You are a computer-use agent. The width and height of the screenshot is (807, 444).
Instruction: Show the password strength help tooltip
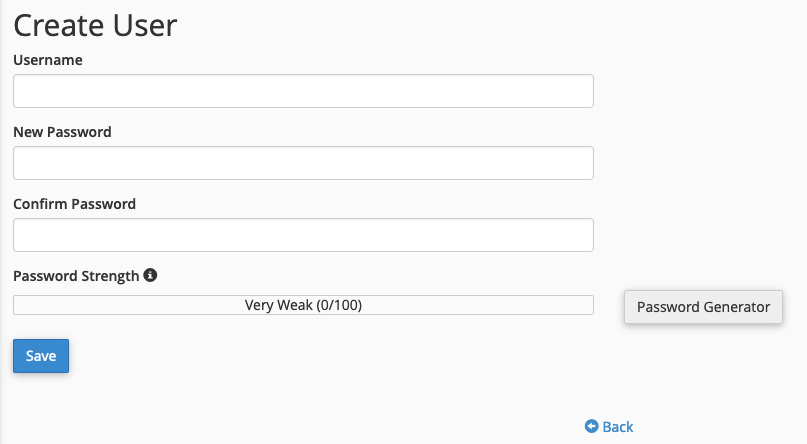coord(151,275)
